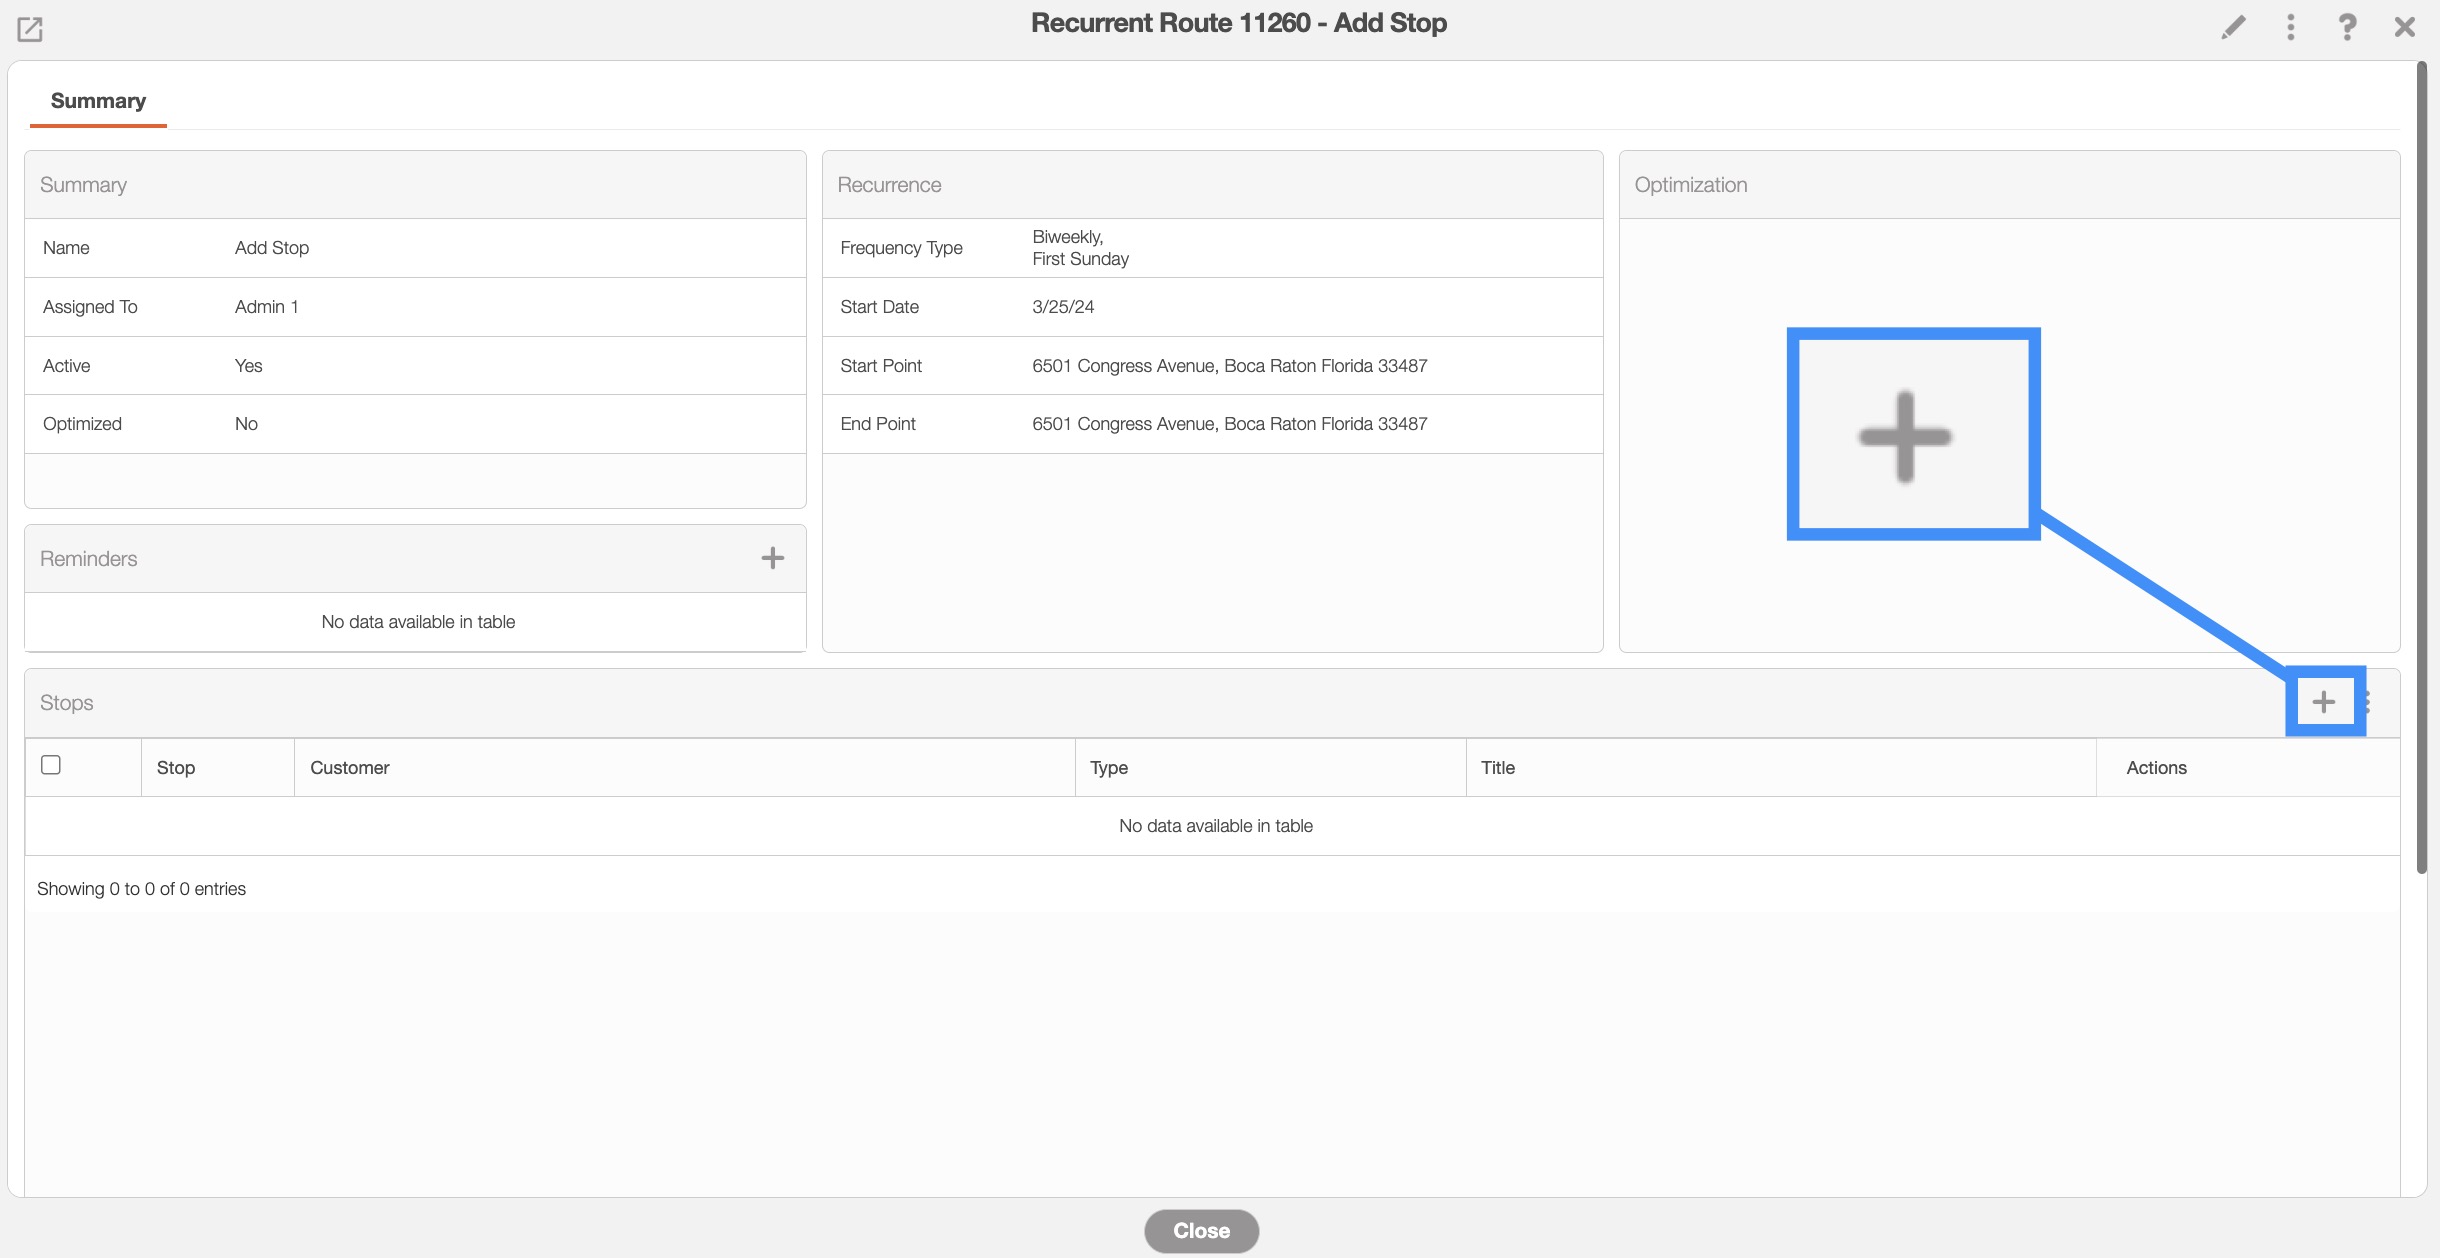Add a stop with the Stops plus icon
2440x1258 pixels.
2323,702
